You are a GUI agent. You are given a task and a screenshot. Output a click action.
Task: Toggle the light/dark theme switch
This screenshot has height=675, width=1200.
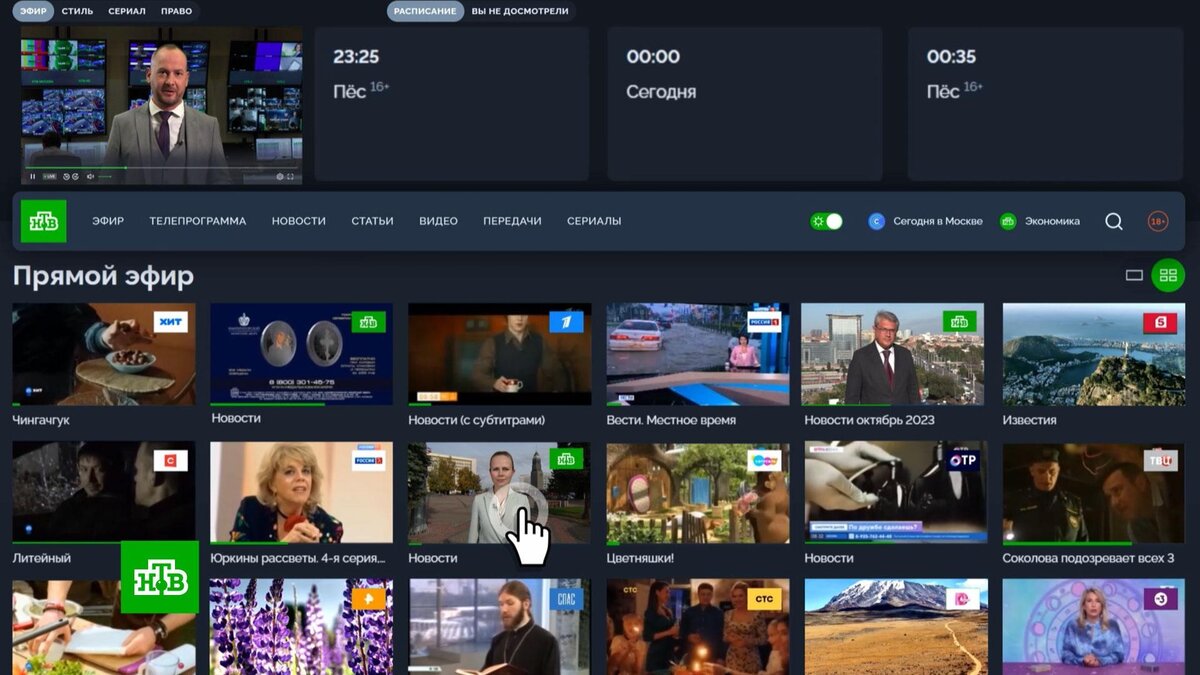(827, 221)
